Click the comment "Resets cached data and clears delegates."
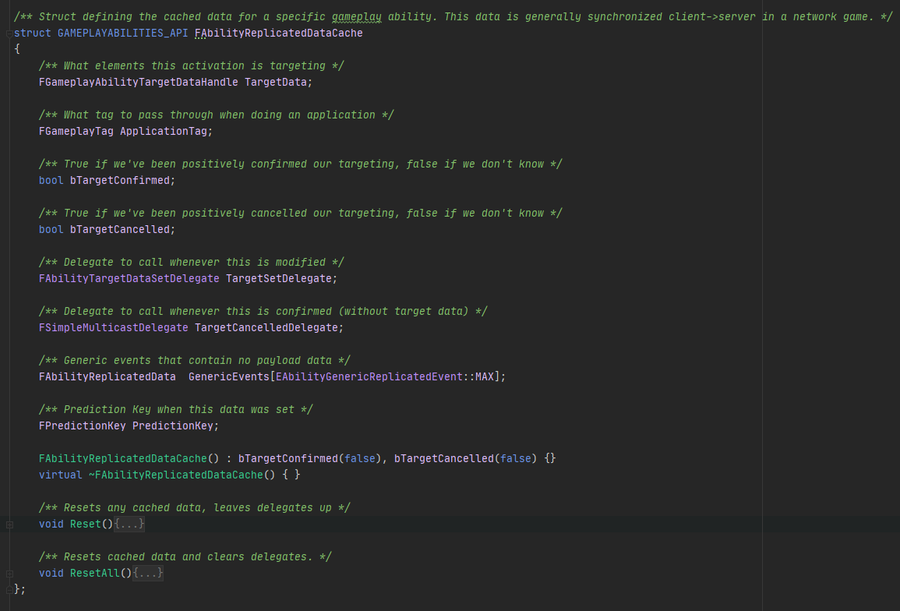 (185, 557)
